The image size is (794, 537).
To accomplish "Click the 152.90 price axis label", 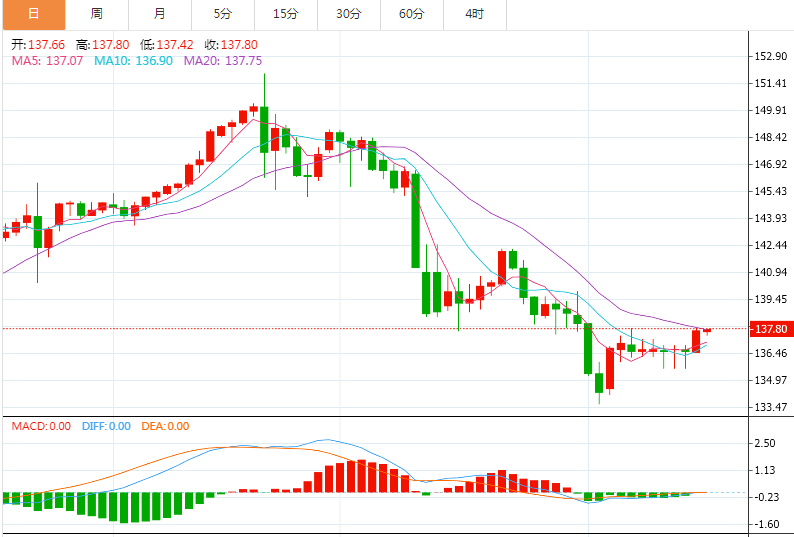I will 771,56.
